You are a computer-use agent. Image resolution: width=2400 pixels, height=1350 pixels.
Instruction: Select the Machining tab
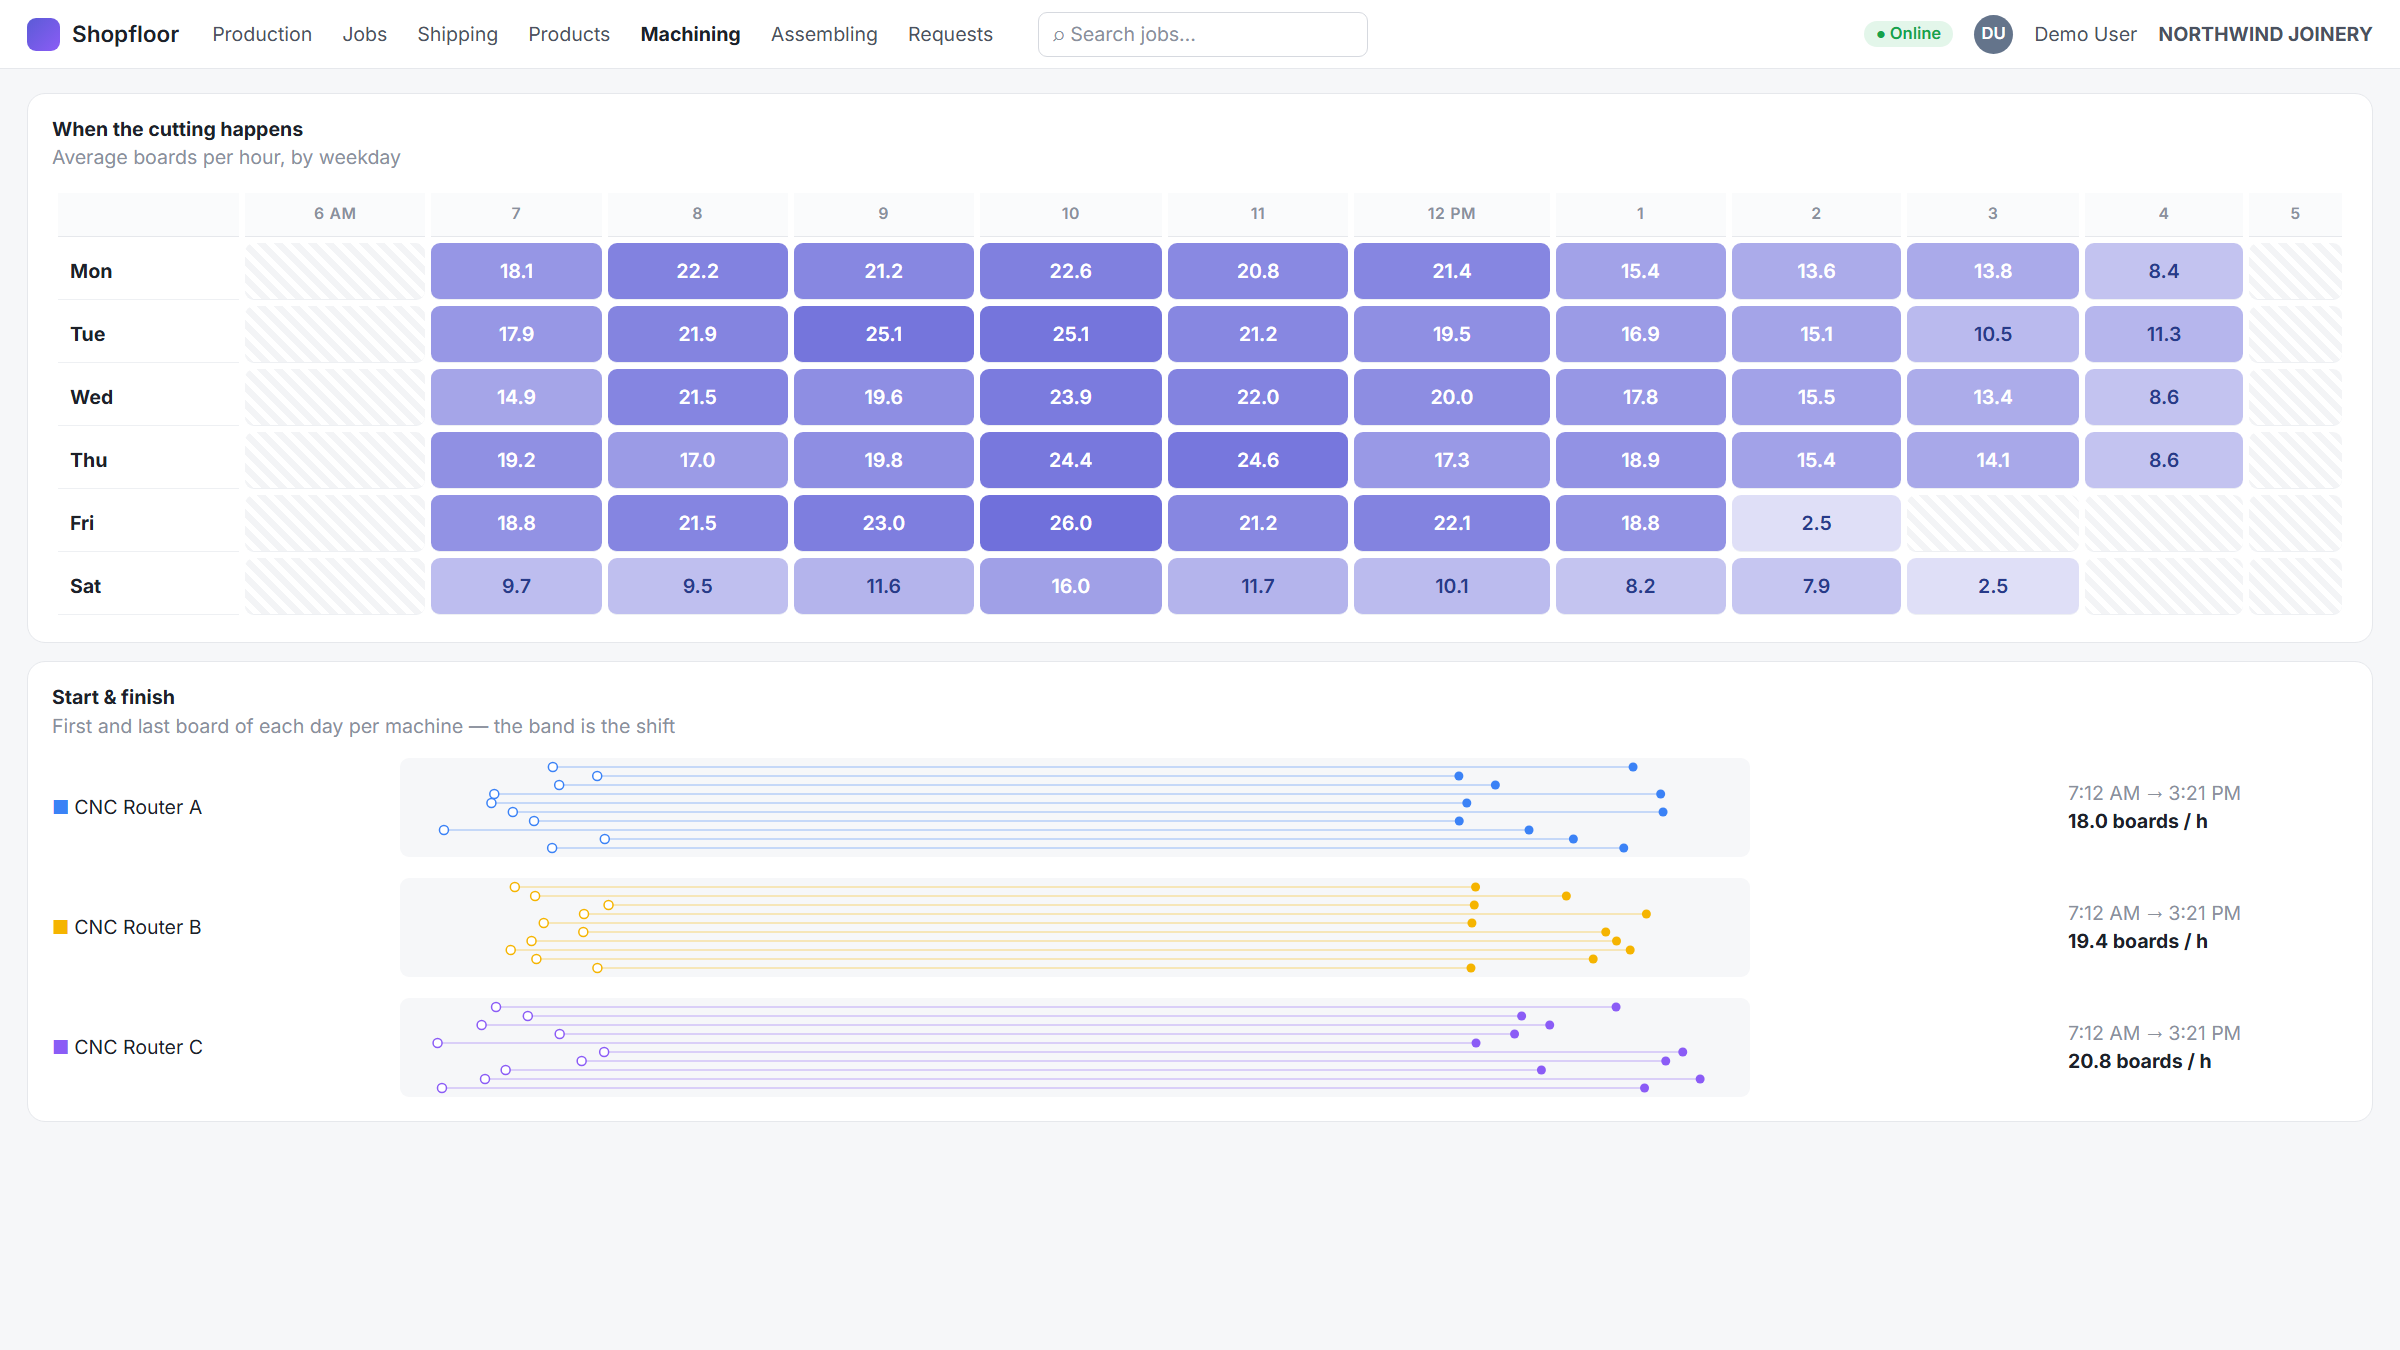(x=690, y=34)
